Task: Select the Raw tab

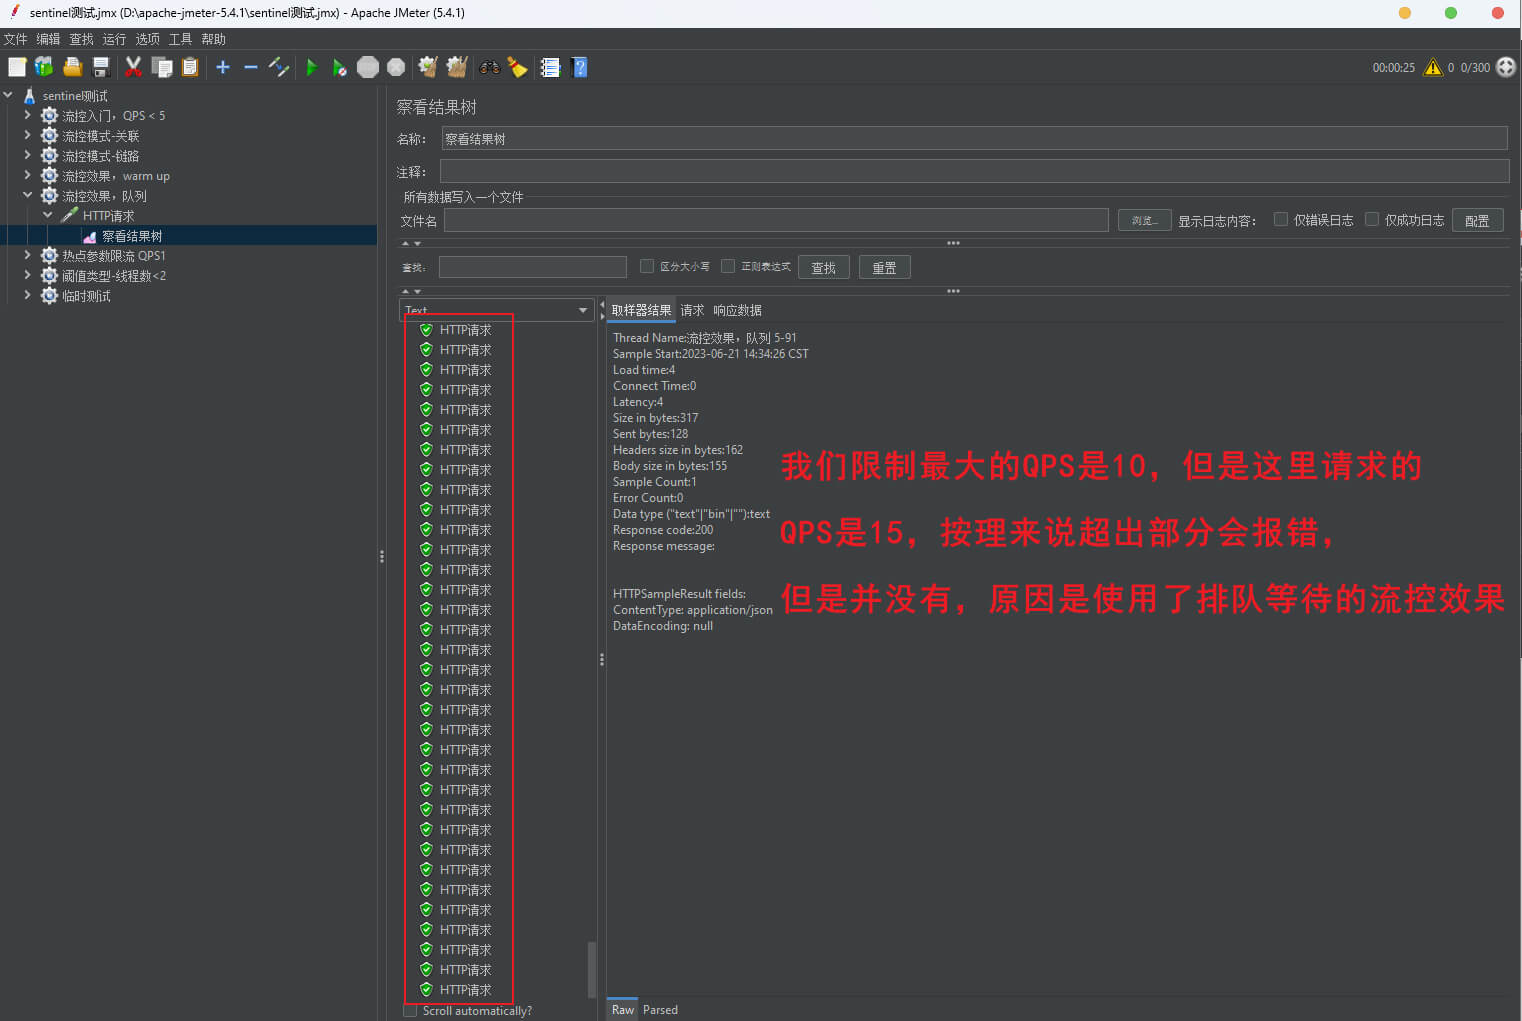Action: click(x=622, y=1010)
